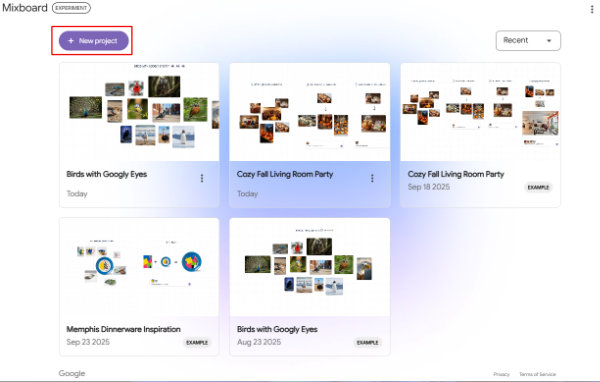The image size is (600, 382).
Task: Click the New project button
Action: (x=93, y=41)
